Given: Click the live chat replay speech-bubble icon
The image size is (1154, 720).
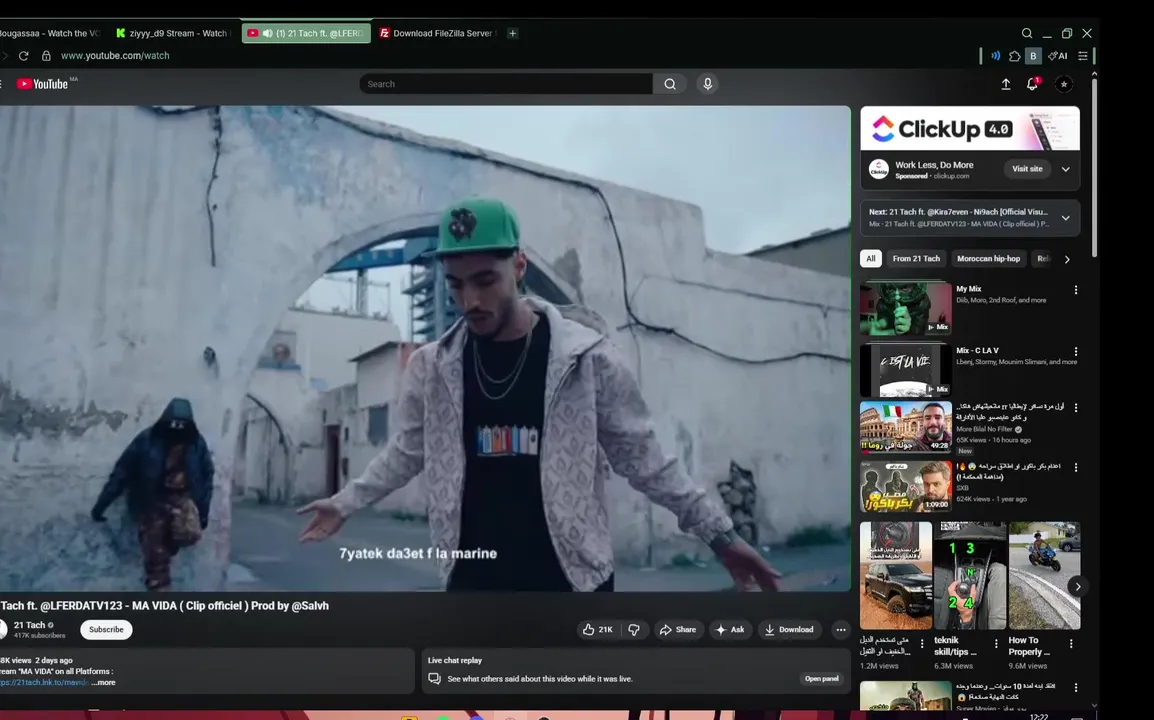Looking at the screenshot, I should (435, 679).
